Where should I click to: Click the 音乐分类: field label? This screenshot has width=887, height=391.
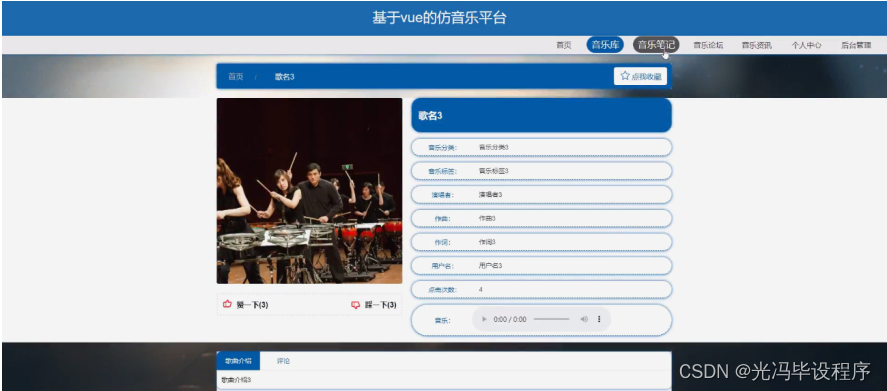[x=442, y=148]
